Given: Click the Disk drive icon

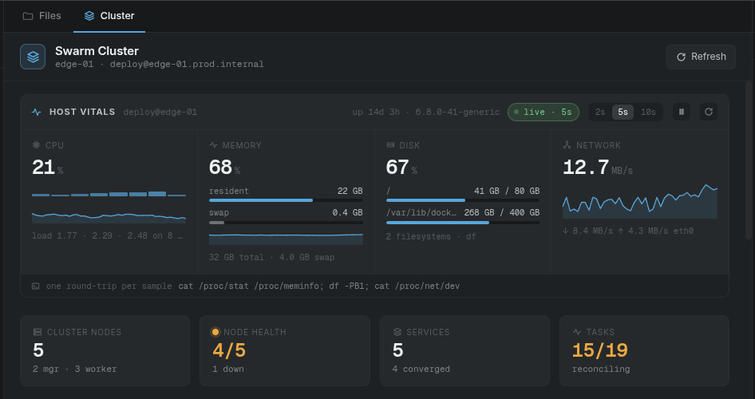Looking at the screenshot, I should pos(390,145).
